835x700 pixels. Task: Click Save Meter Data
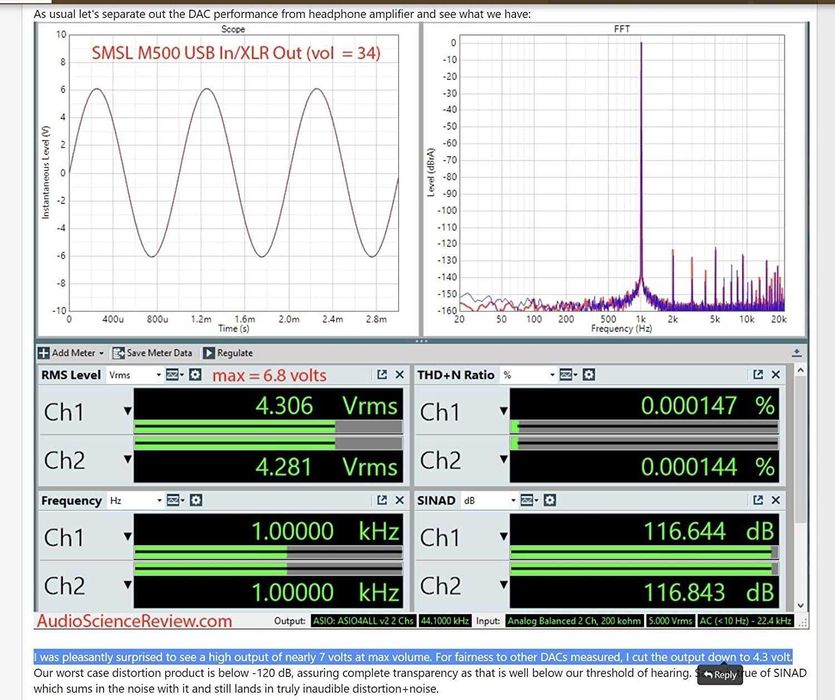tap(152, 353)
